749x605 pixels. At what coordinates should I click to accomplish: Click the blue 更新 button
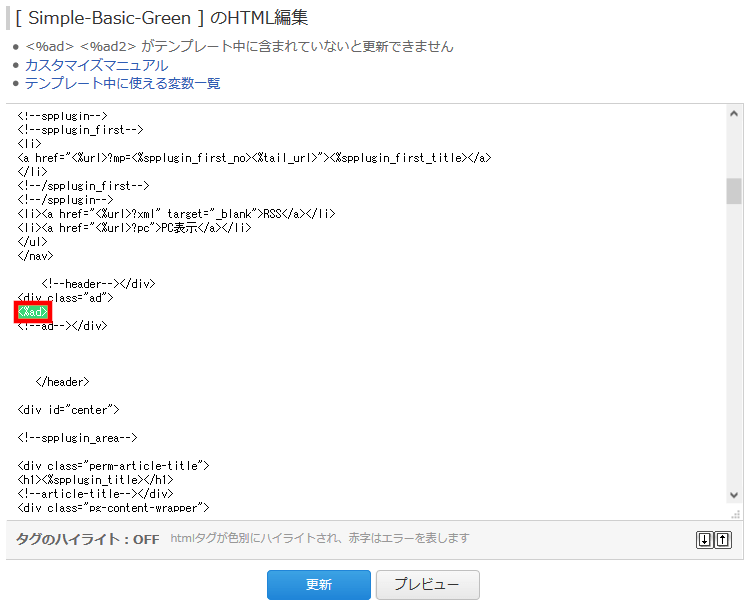[x=319, y=584]
